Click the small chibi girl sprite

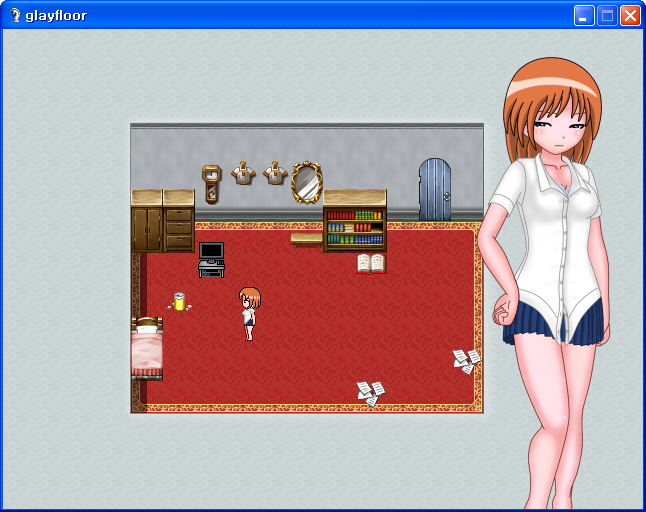250,313
